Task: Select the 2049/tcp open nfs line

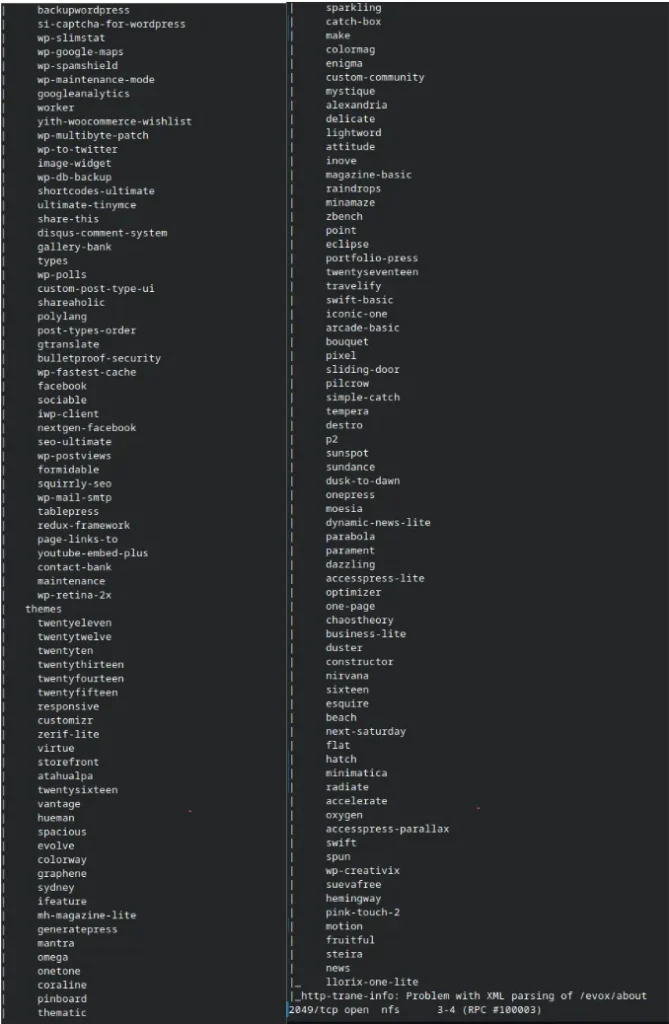Action: click(x=415, y=1010)
